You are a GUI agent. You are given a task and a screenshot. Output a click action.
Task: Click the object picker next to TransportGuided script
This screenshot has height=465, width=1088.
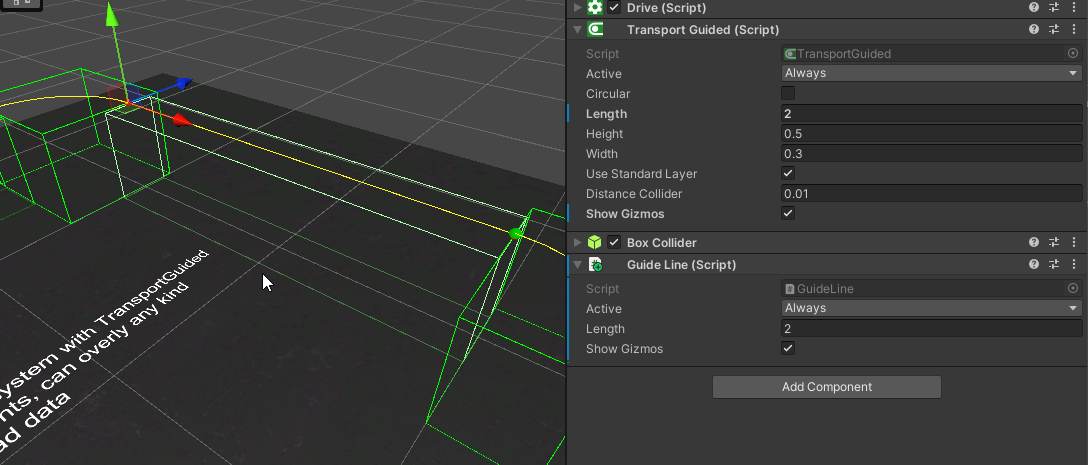1073,54
